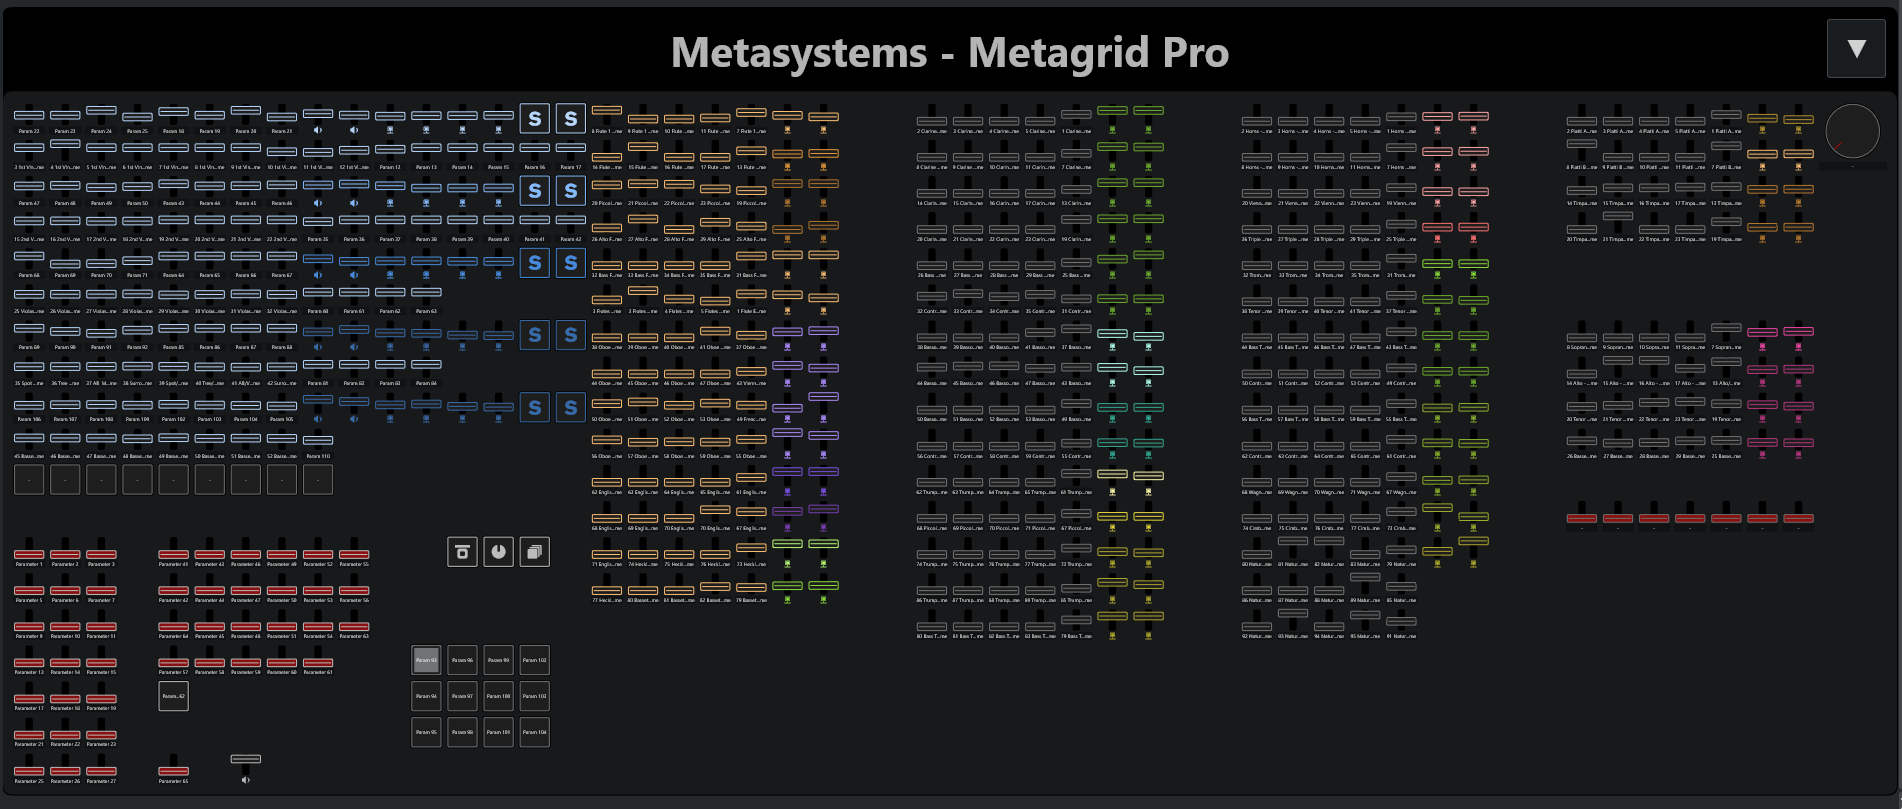Click the first monitor icon in the Param 47 row
Image resolution: width=1902 pixels, height=809 pixels.
[x=390, y=203]
